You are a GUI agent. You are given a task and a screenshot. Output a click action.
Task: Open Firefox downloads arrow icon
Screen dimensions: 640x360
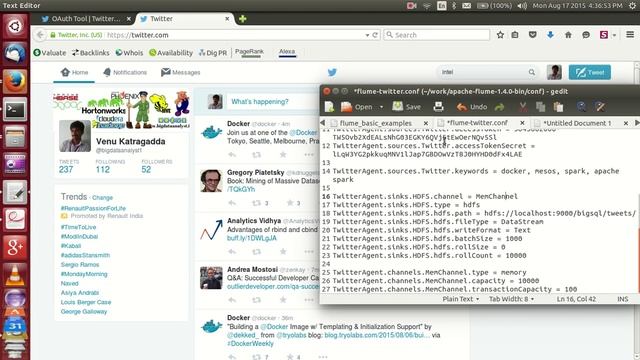[x=550, y=35]
